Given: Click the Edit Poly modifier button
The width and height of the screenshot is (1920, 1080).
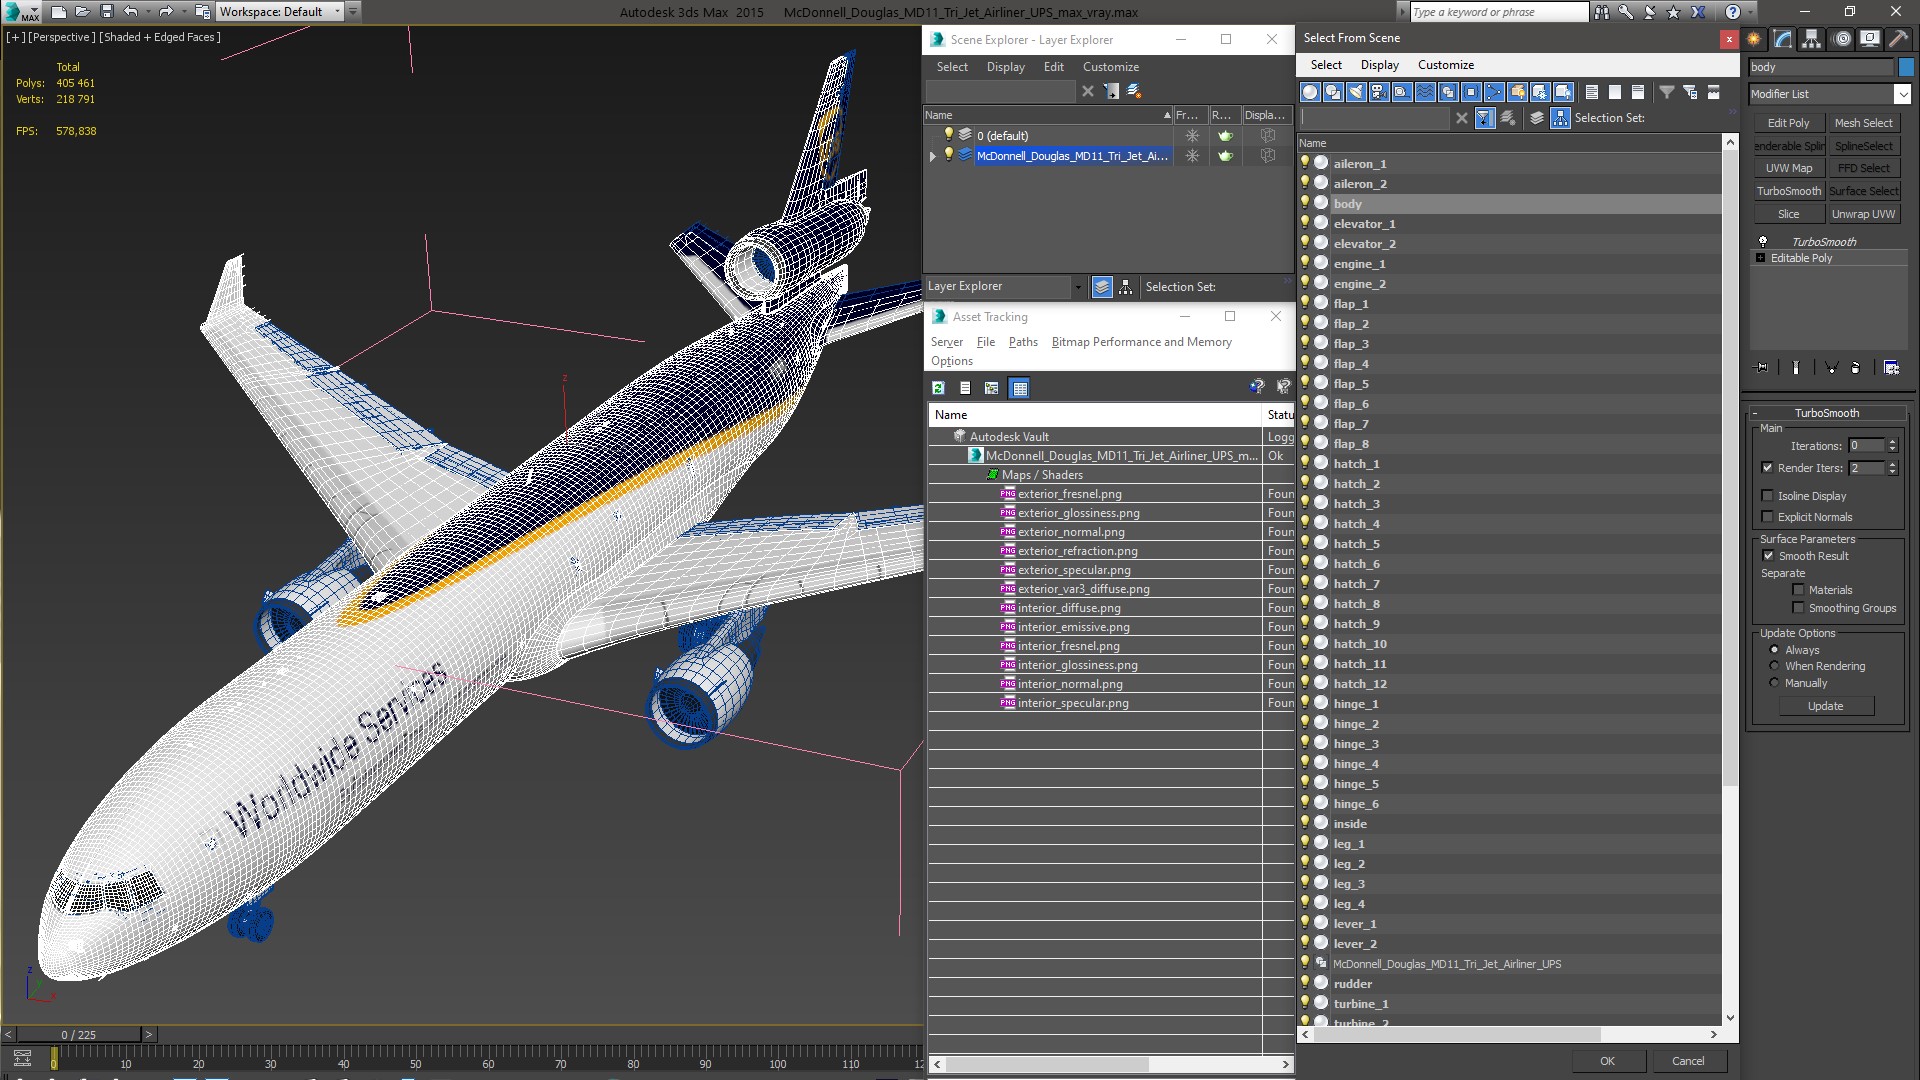Looking at the screenshot, I should tap(1788, 123).
